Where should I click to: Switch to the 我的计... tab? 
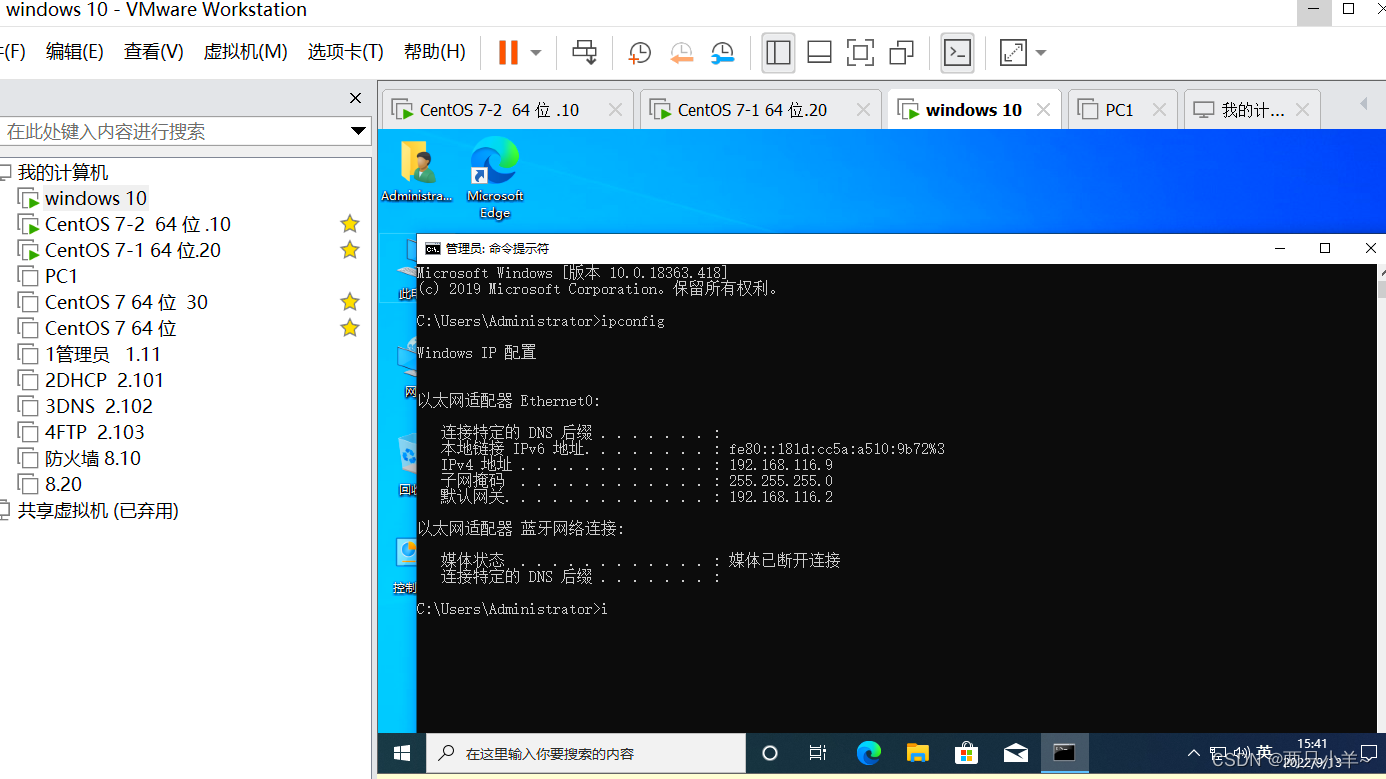[1252, 110]
